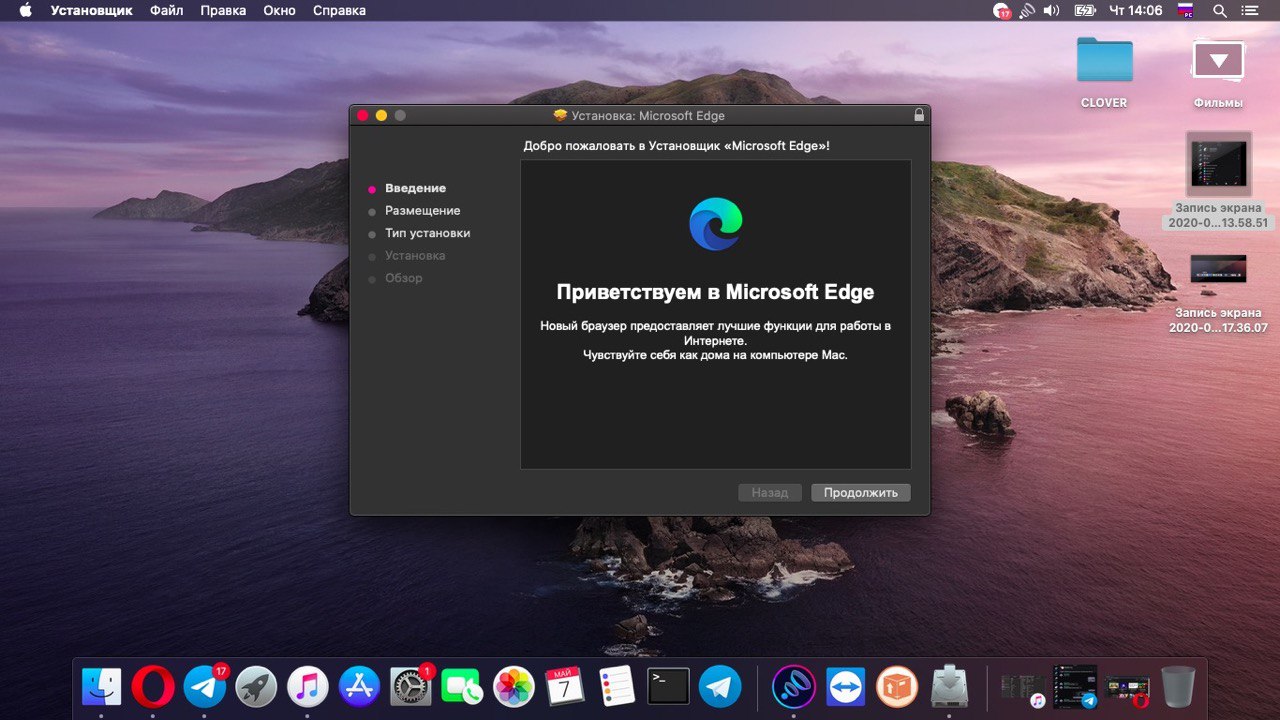Viewport: 1280px width, 720px height.
Task: Minimize the installer window with yellow button
Action: tap(381, 116)
